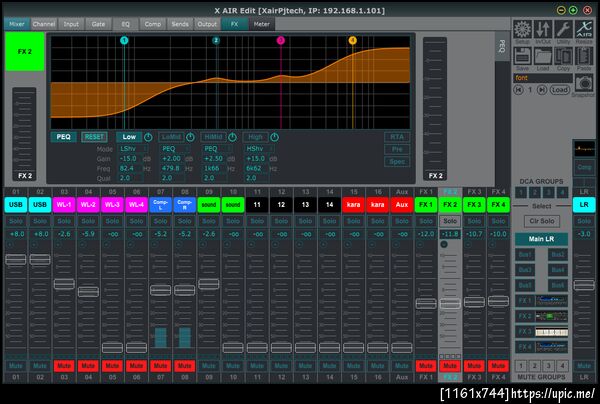Open FX 4 effect thumbnail
600x404 pixels.
[x=551, y=347]
